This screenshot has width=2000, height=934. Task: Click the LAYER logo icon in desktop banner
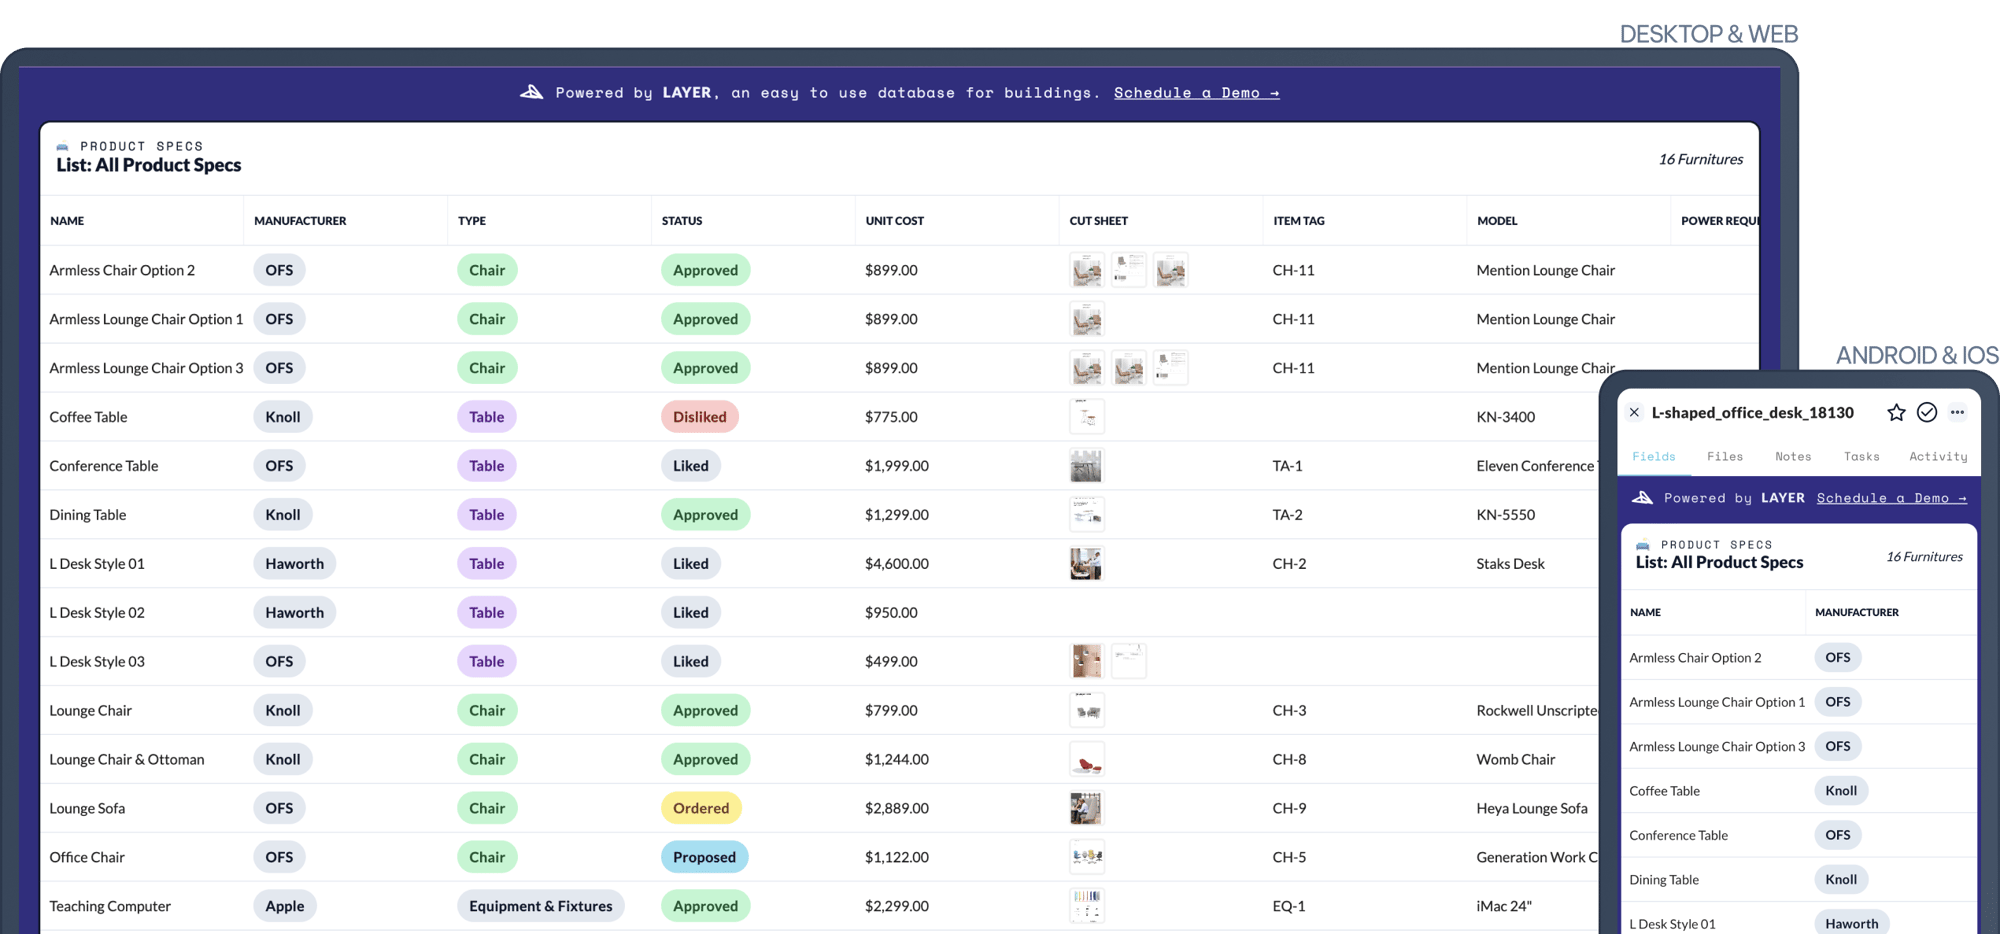[x=532, y=92]
